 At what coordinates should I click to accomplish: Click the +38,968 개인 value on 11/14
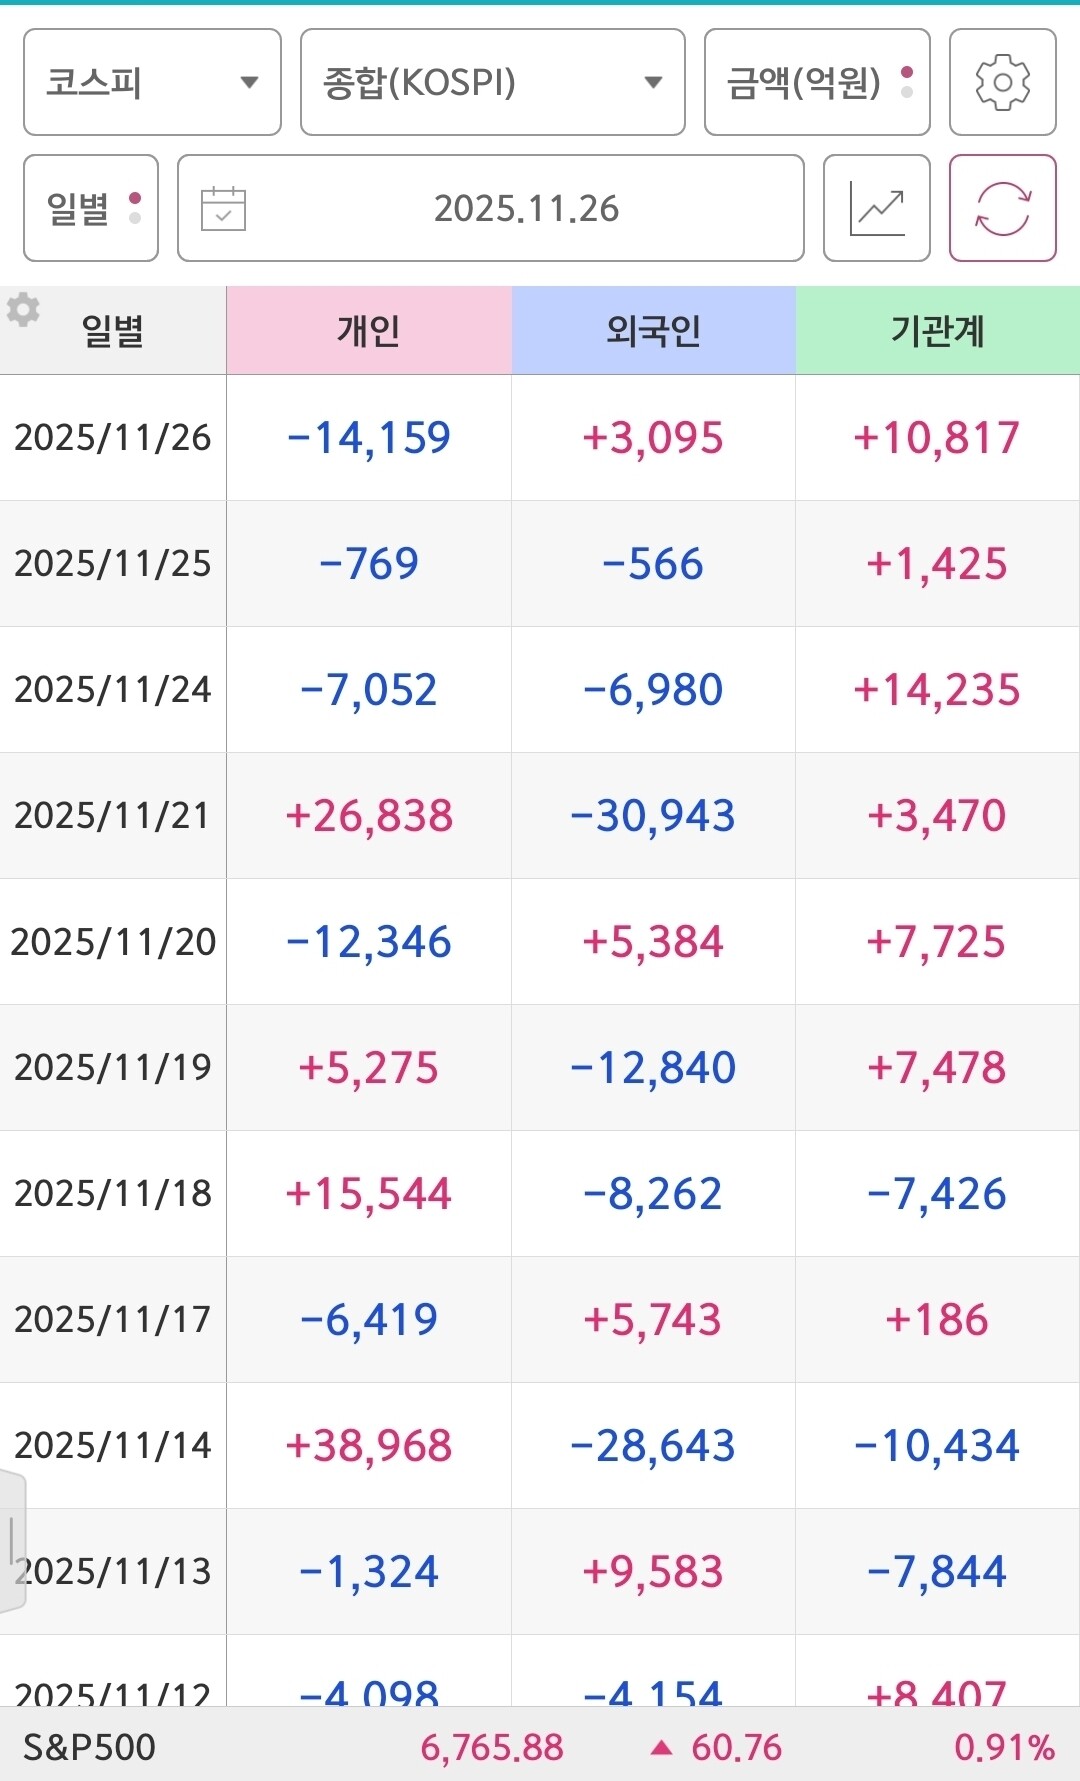click(x=369, y=1446)
